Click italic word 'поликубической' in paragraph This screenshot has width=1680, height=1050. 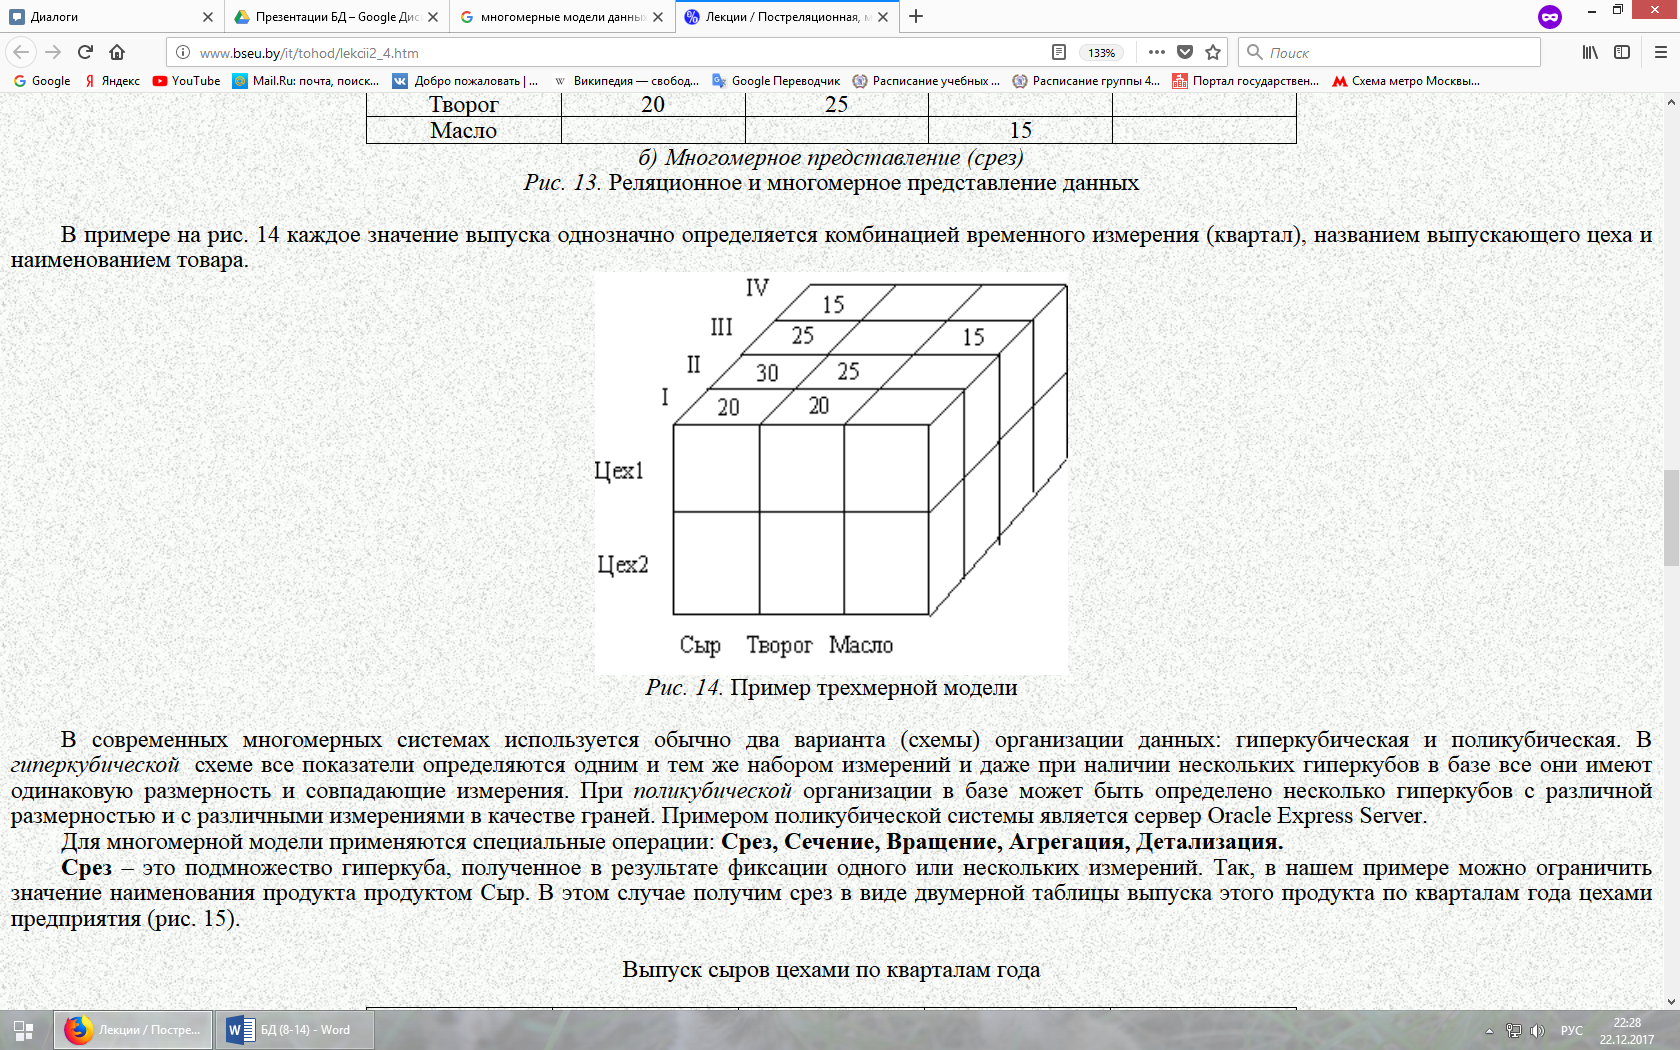click(712, 791)
